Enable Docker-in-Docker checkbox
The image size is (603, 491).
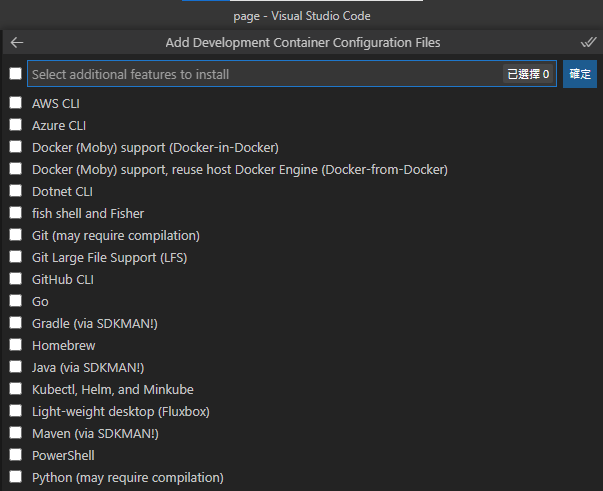click(x=15, y=146)
